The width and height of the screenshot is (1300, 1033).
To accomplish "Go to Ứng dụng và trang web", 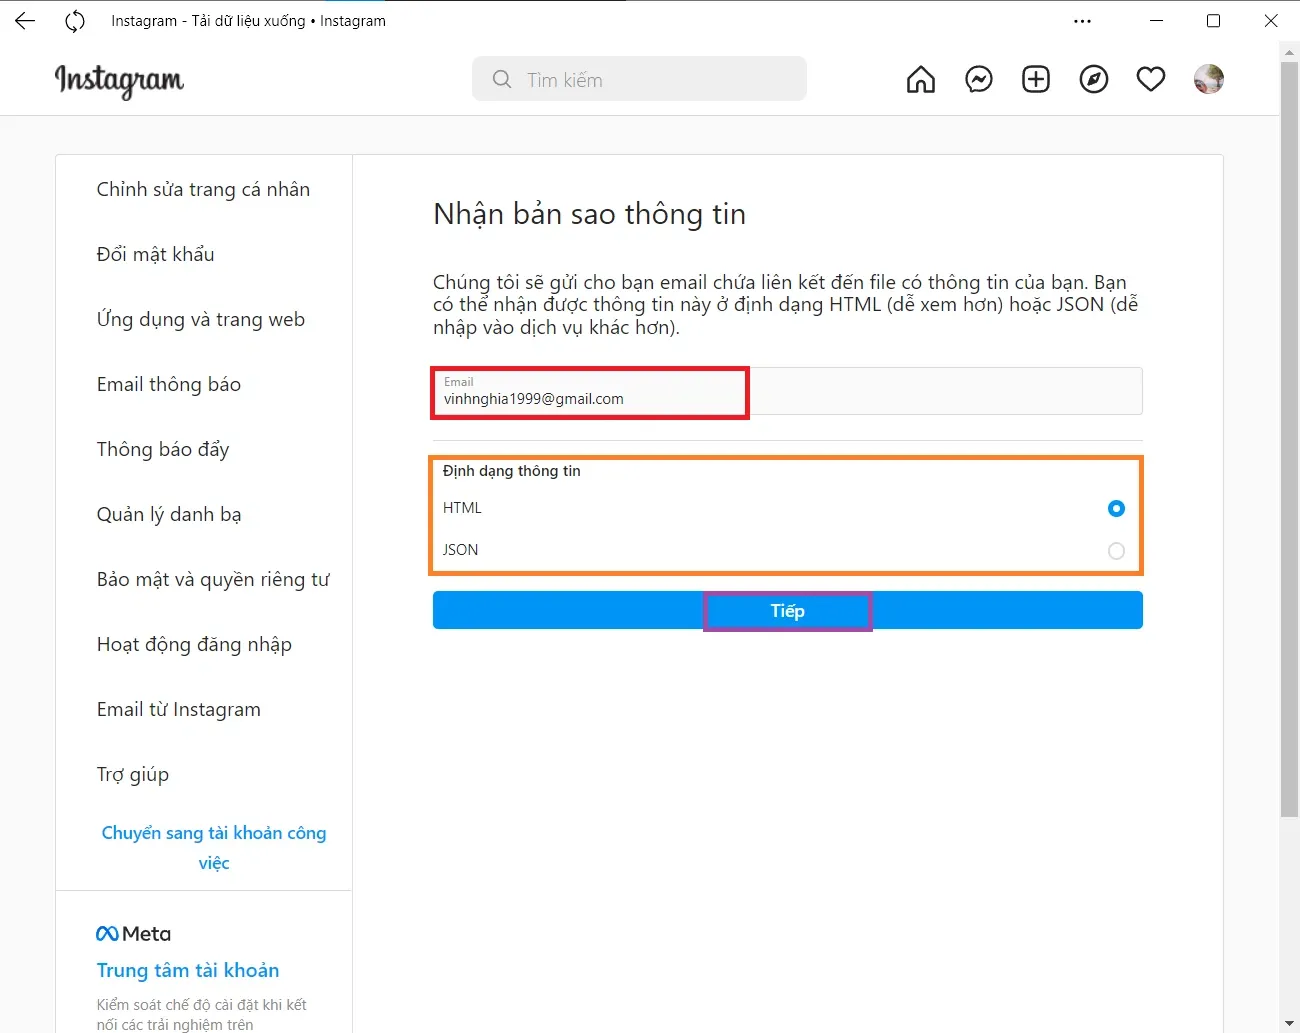I will pyautogui.click(x=201, y=319).
